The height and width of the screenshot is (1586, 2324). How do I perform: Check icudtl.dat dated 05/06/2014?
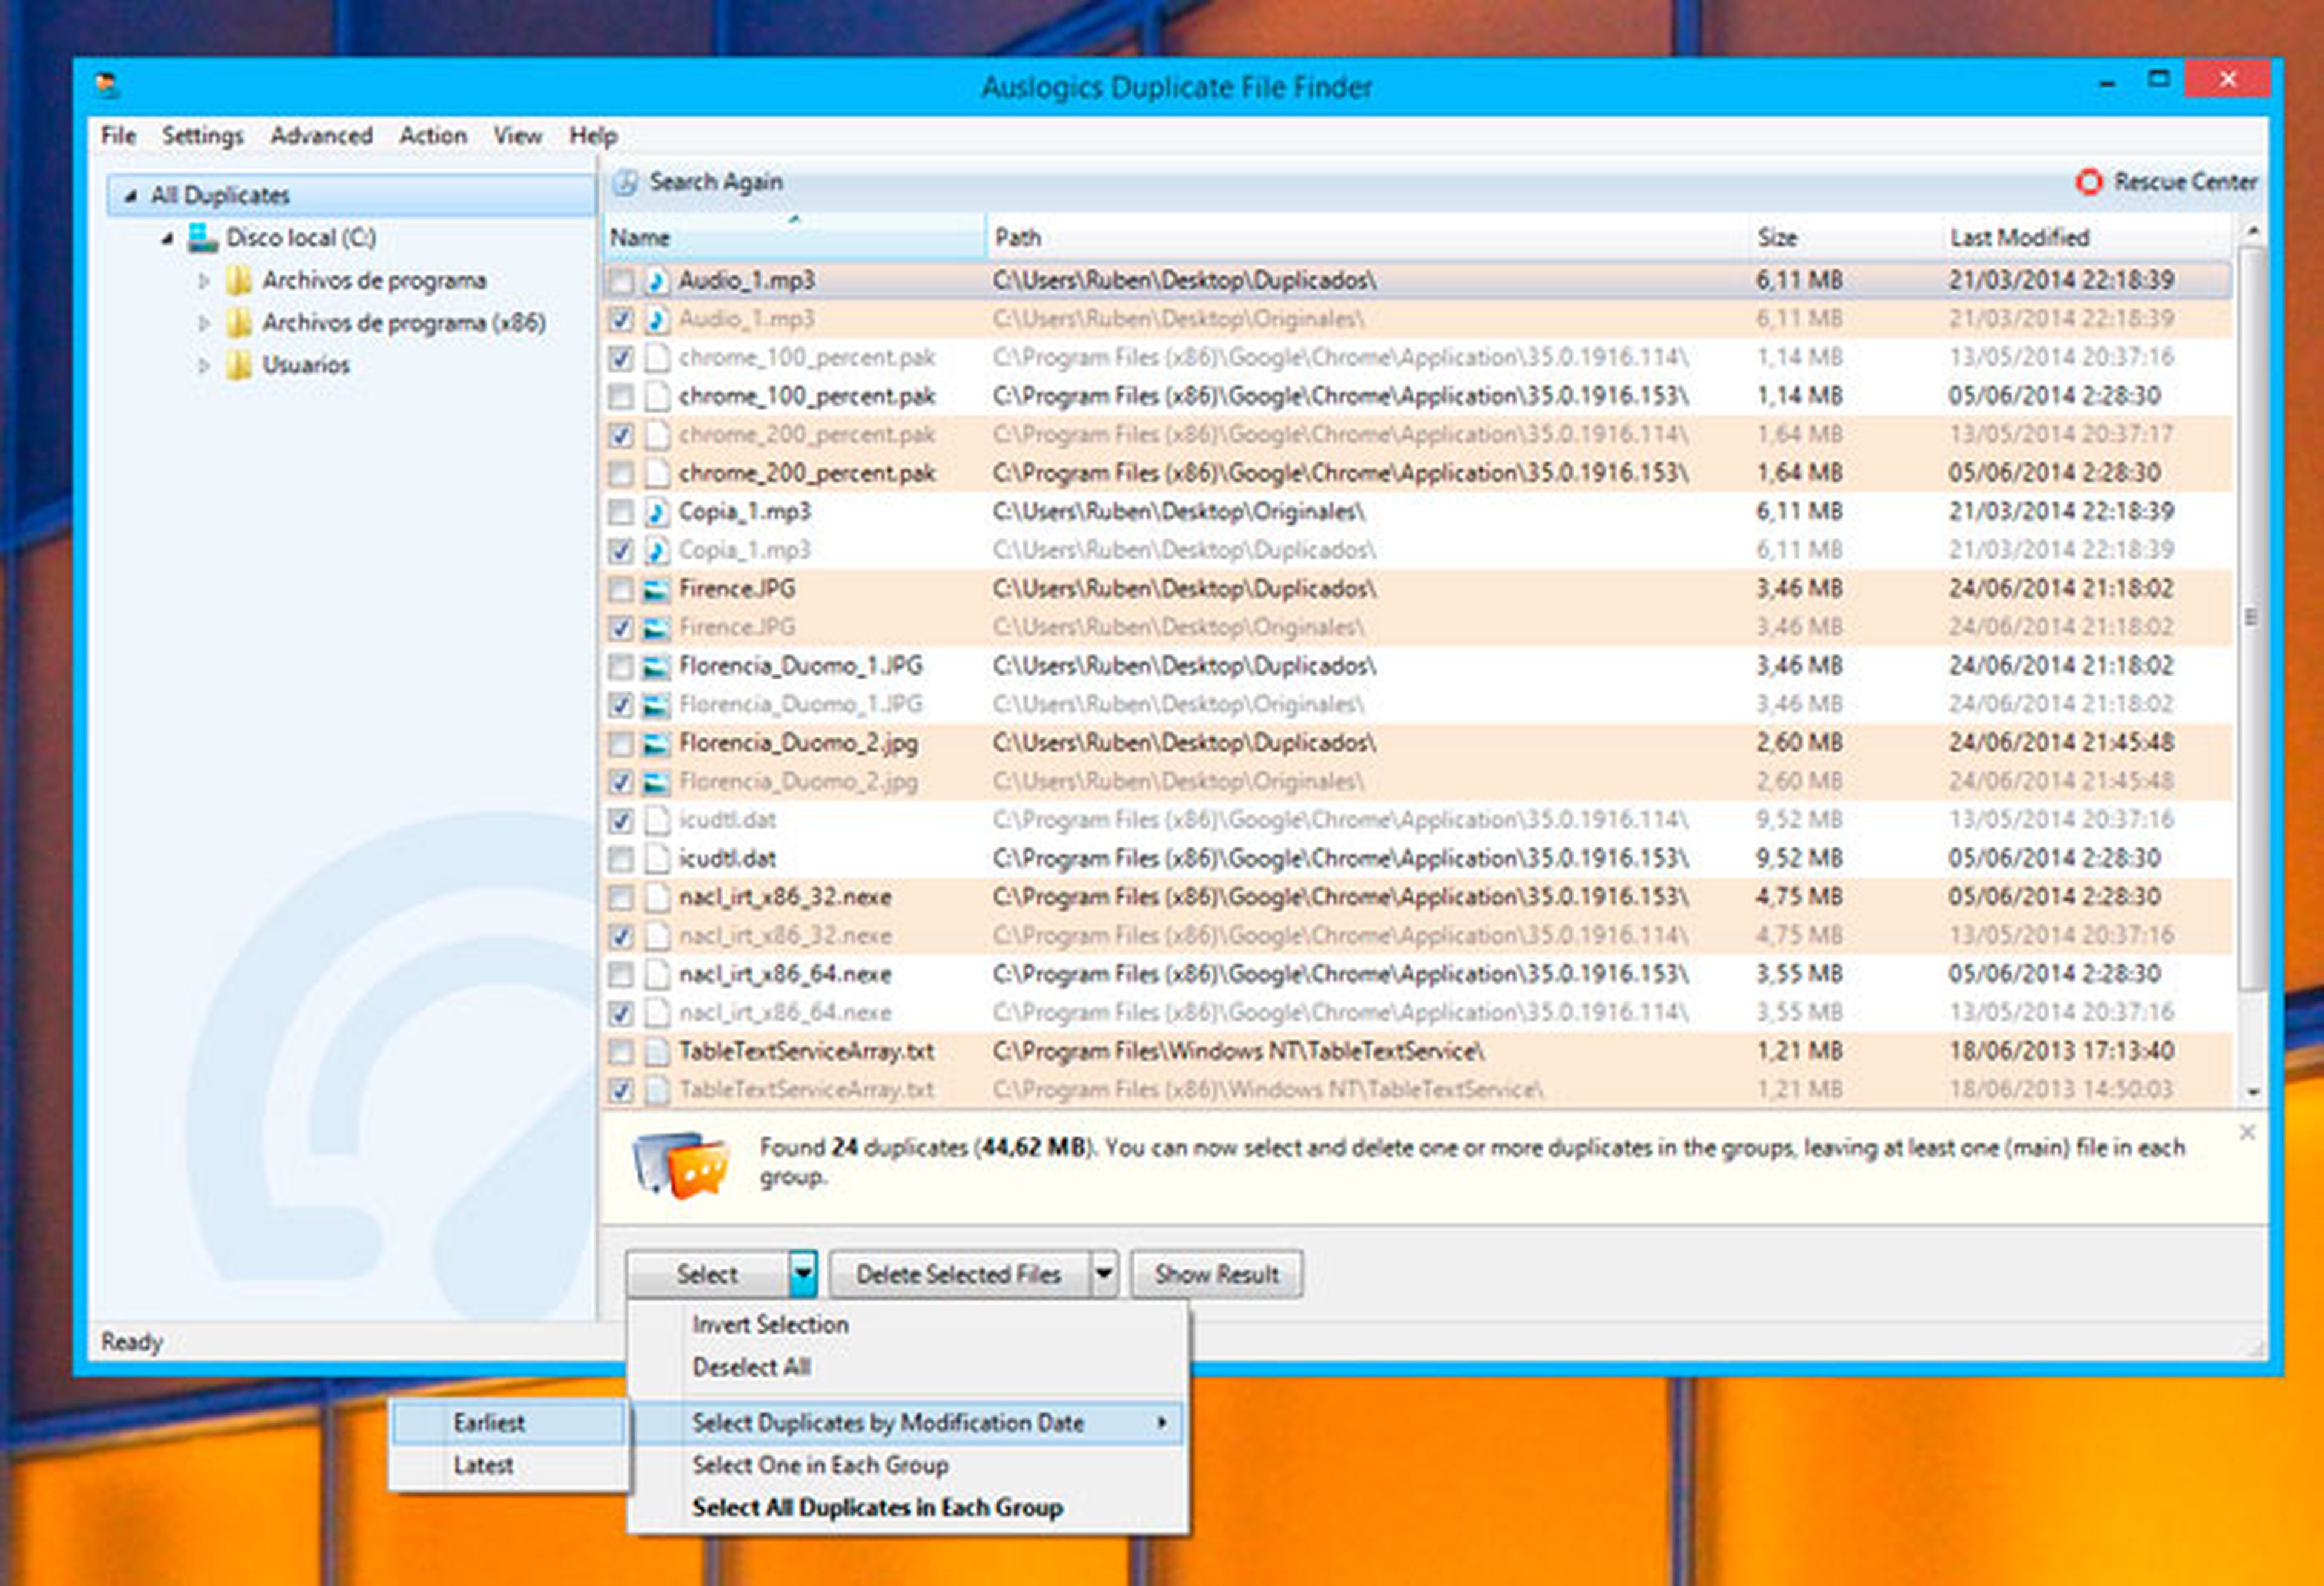[x=621, y=859]
